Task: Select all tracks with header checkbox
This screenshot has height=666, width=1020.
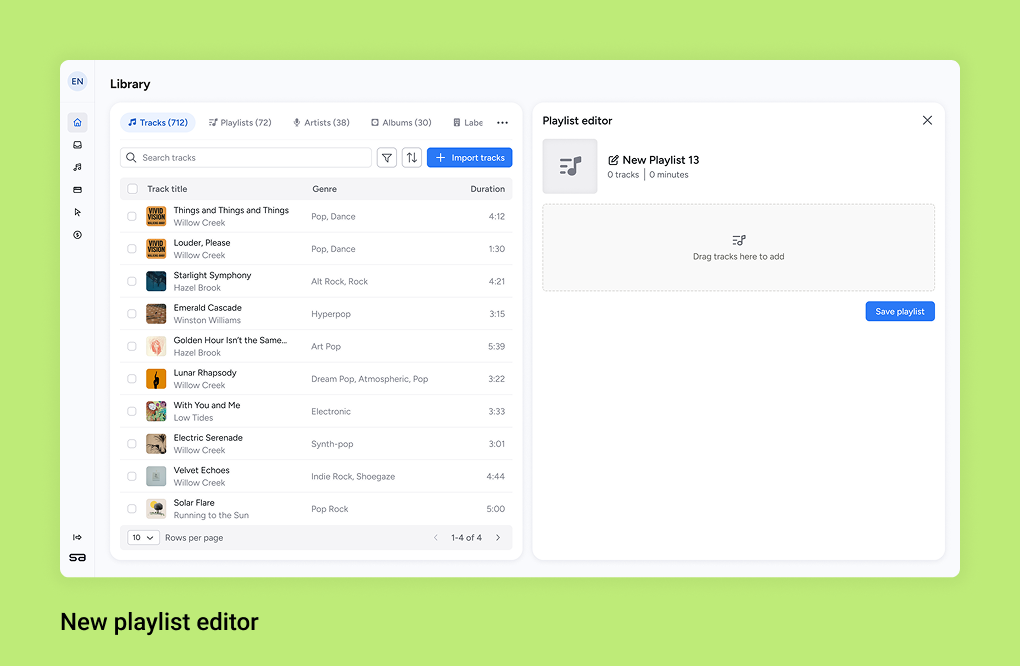Action: 132,189
